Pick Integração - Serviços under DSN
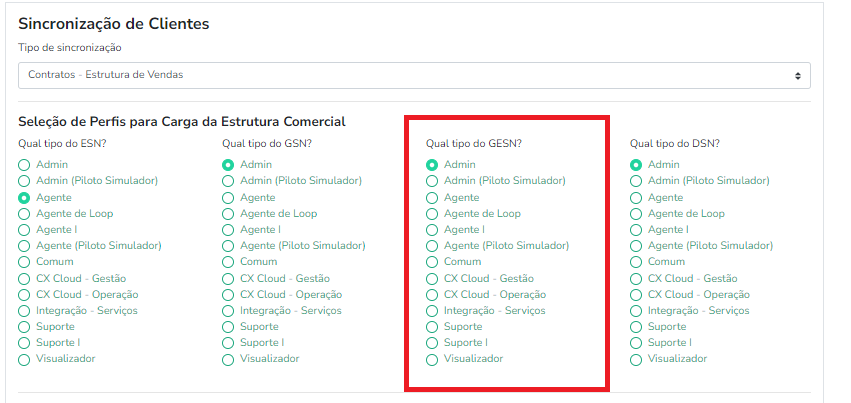This screenshot has height=403, width=851. tap(636, 311)
